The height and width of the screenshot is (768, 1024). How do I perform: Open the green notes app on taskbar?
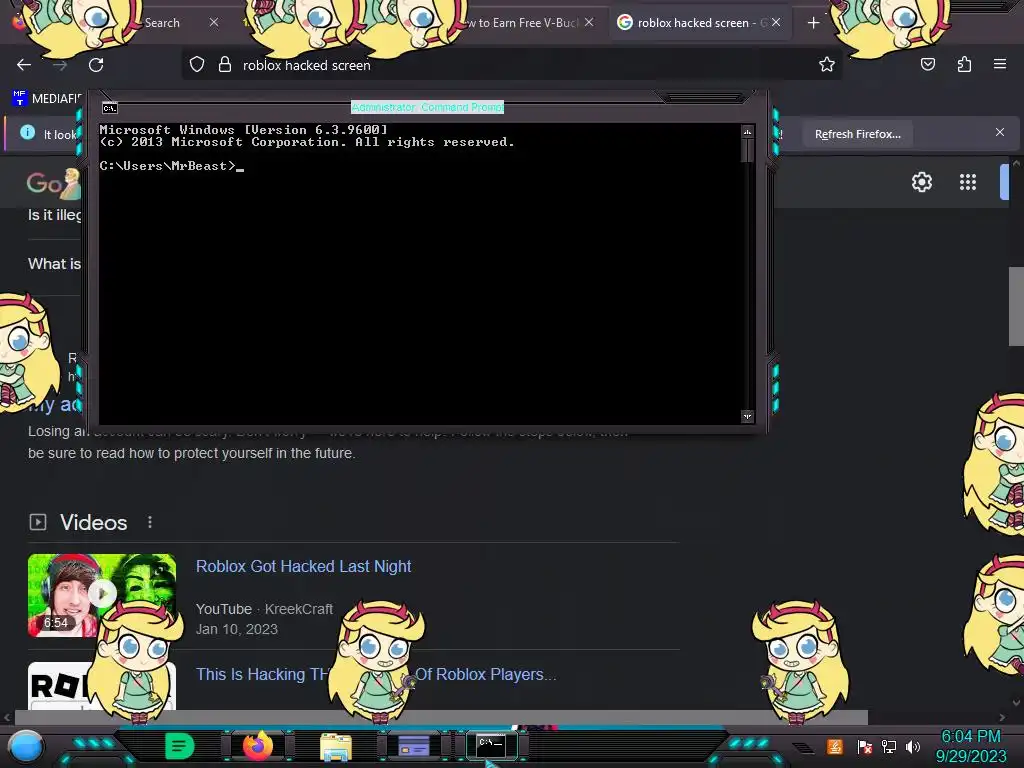[x=179, y=746]
